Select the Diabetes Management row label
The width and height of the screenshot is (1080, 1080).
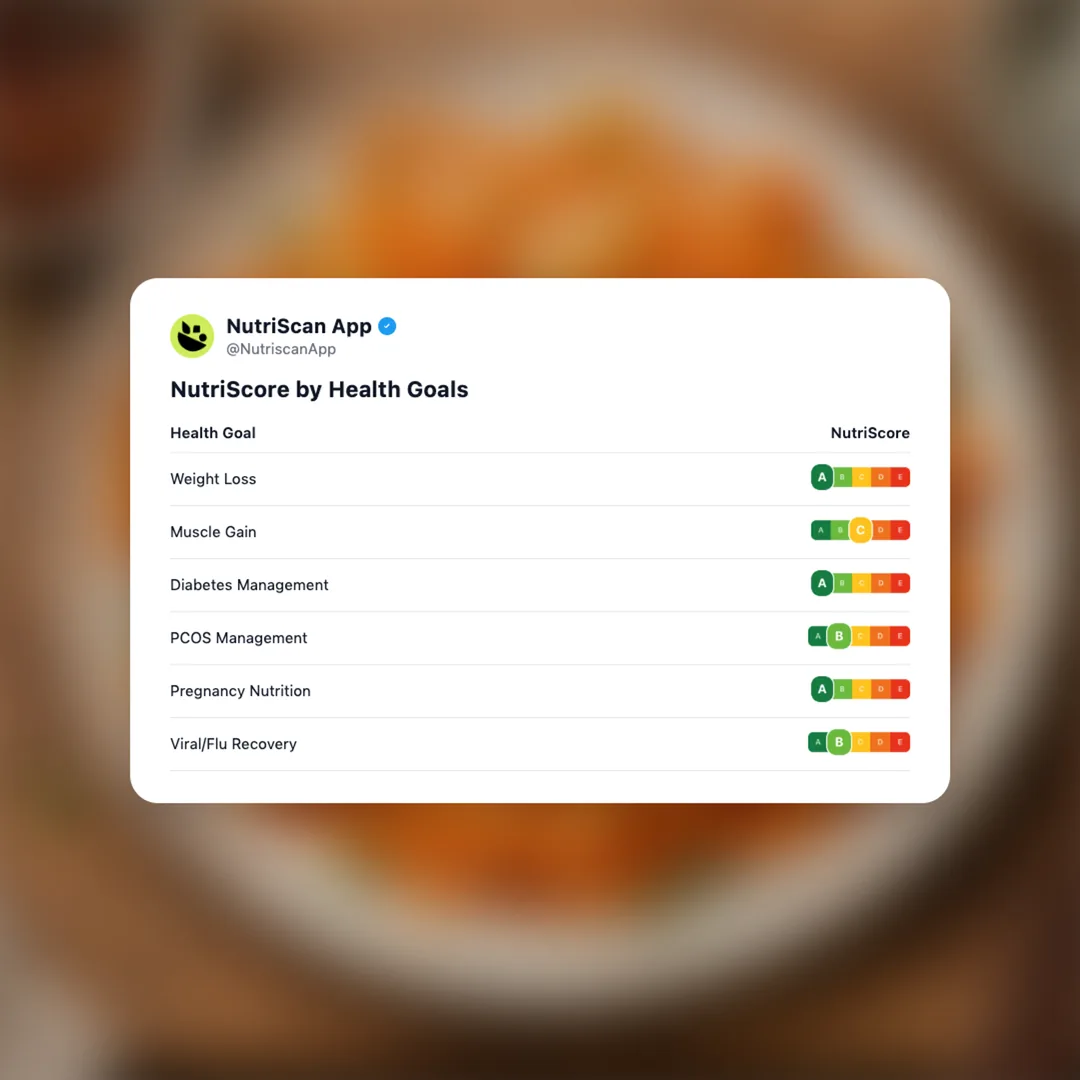pyautogui.click(x=249, y=585)
